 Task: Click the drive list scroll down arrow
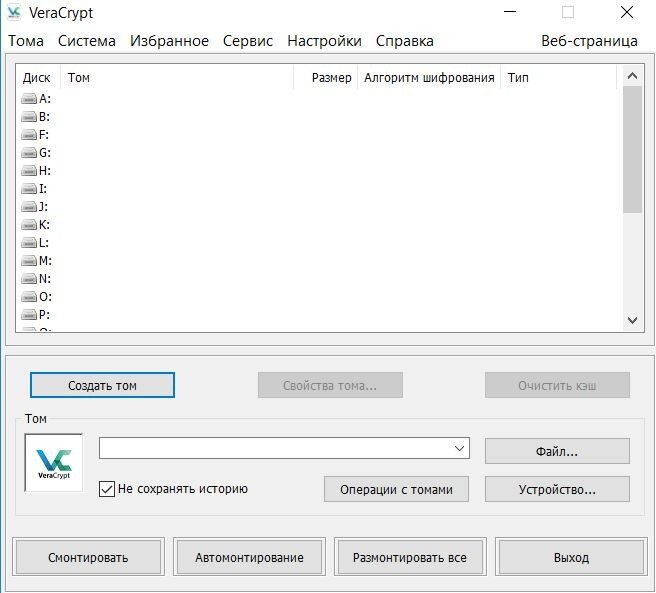pos(632,321)
